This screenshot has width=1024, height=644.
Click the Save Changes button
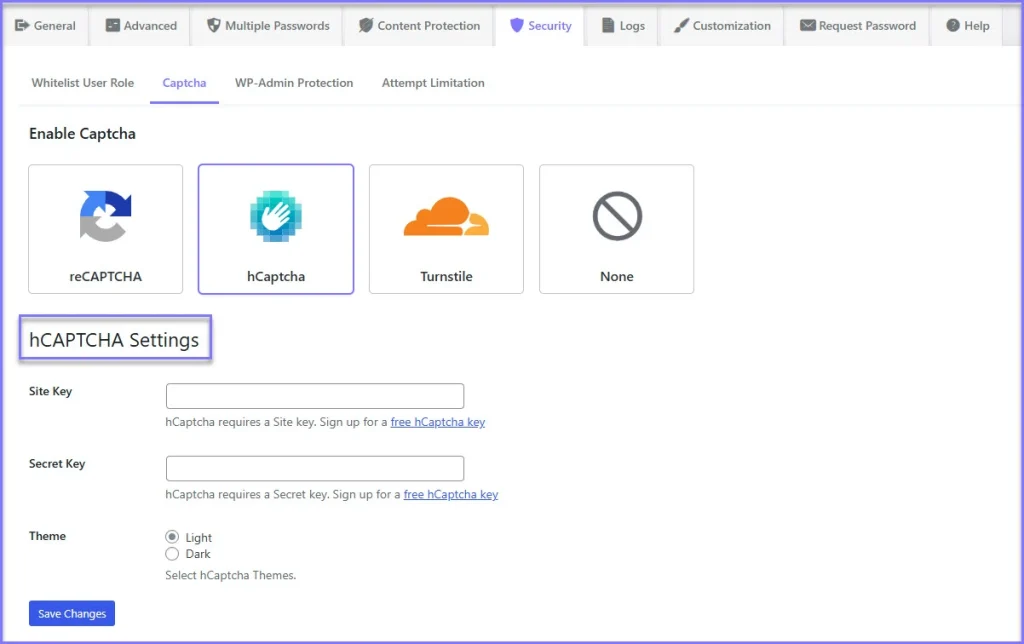pos(72,613)
